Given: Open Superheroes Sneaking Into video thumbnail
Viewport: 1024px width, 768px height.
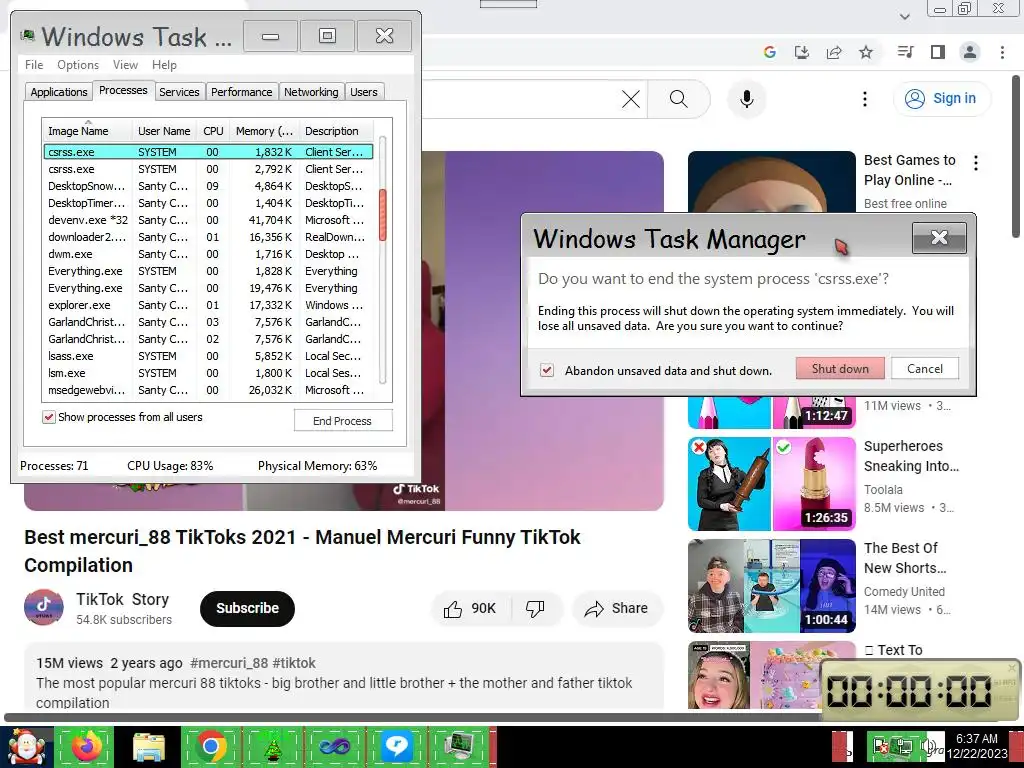Looking at the screenshot, I should 771,484.
